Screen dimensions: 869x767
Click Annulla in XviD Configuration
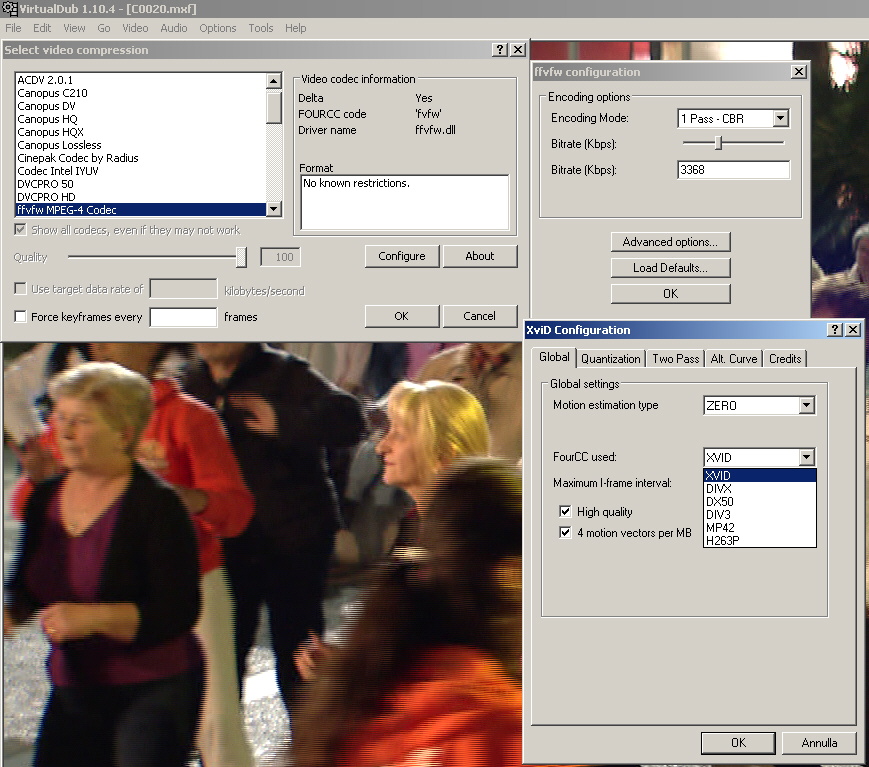click(819, 743)
